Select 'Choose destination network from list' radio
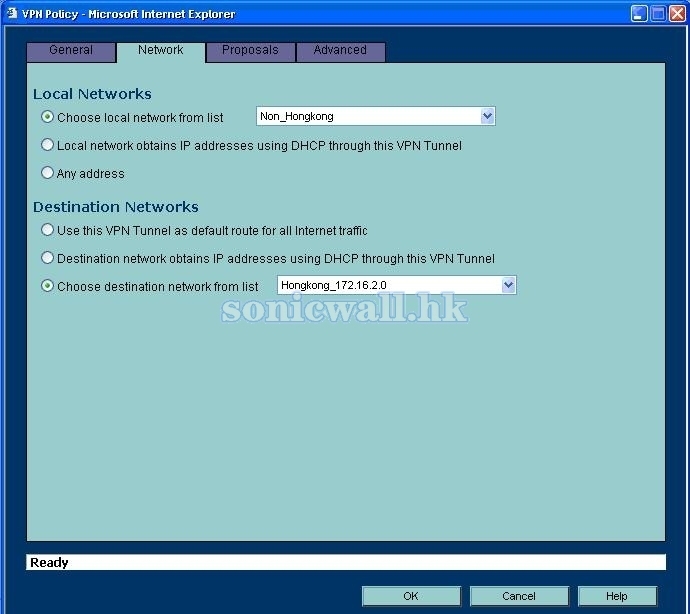 (47, 286)
